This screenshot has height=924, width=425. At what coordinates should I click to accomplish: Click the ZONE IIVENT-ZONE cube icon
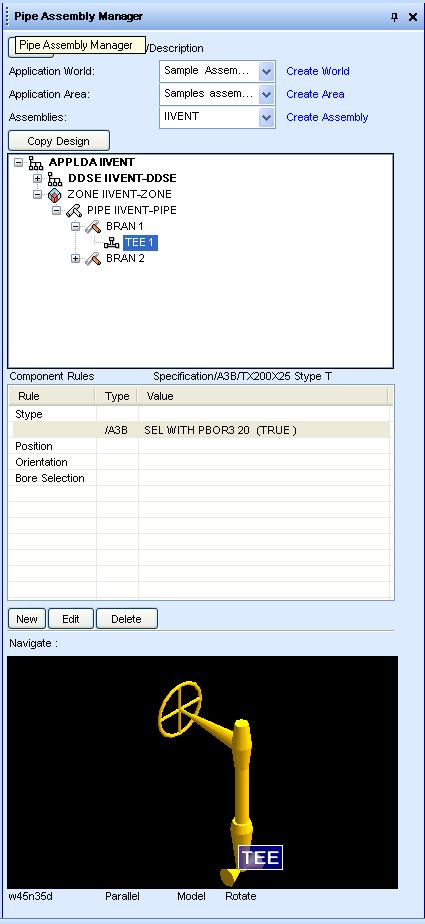55,194
